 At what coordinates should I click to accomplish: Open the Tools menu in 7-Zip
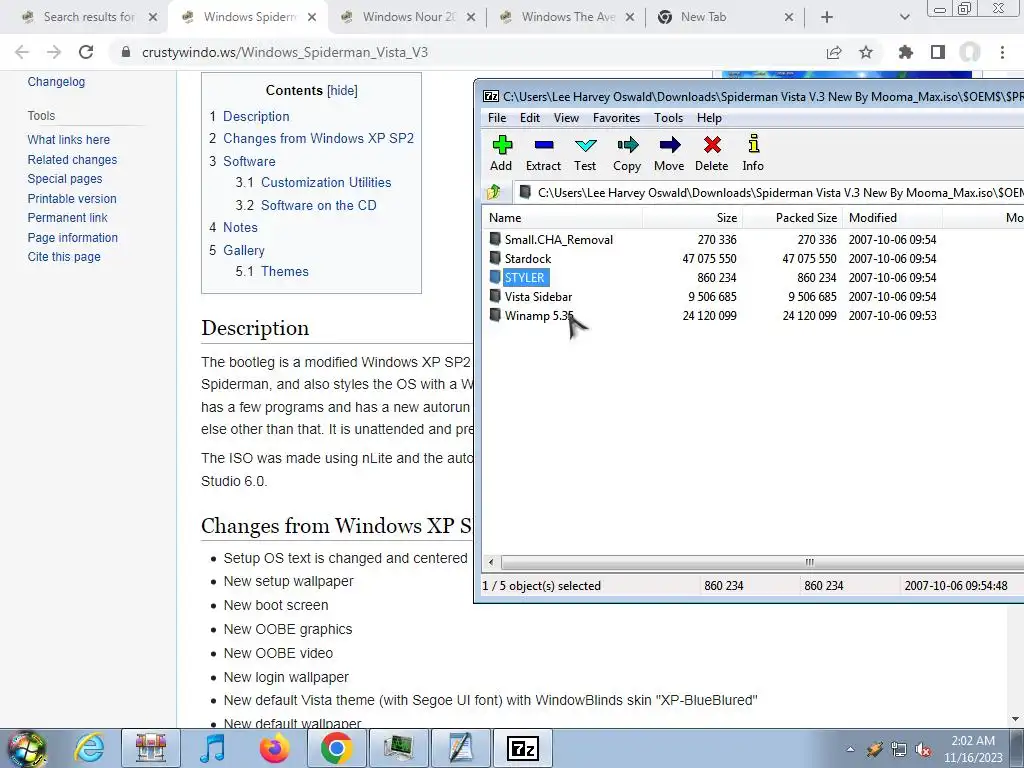[669, 118]
